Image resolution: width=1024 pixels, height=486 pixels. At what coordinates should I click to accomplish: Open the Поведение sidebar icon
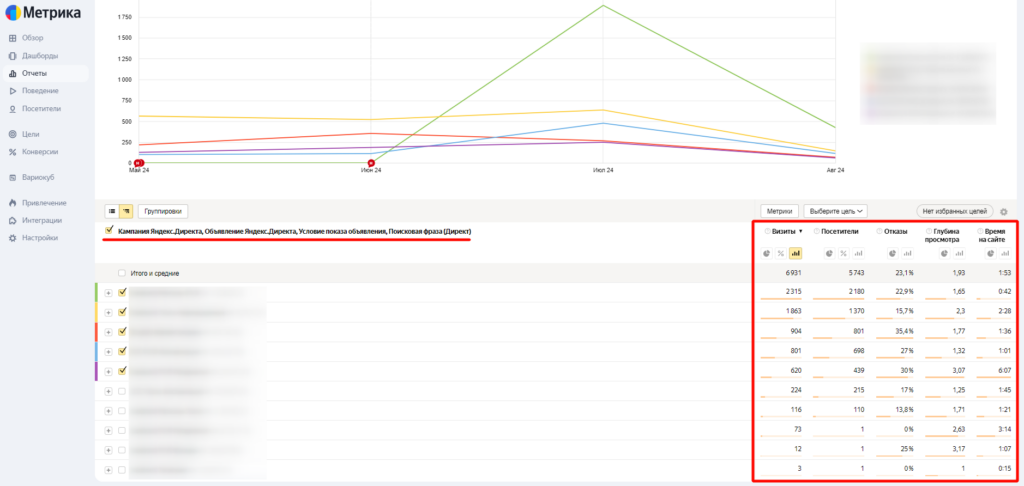click(x=12, y=91)
